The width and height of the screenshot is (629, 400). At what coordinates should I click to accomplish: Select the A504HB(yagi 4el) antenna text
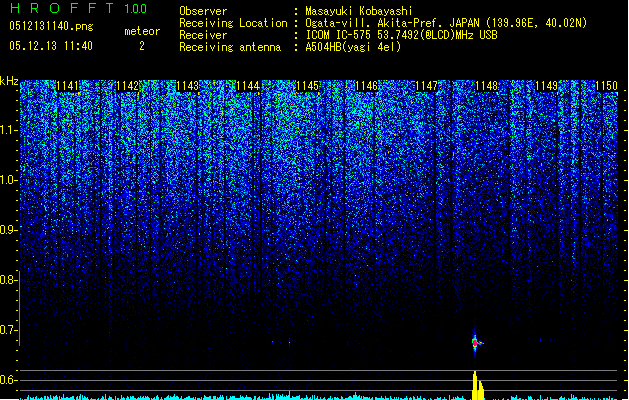pos(353,47)
